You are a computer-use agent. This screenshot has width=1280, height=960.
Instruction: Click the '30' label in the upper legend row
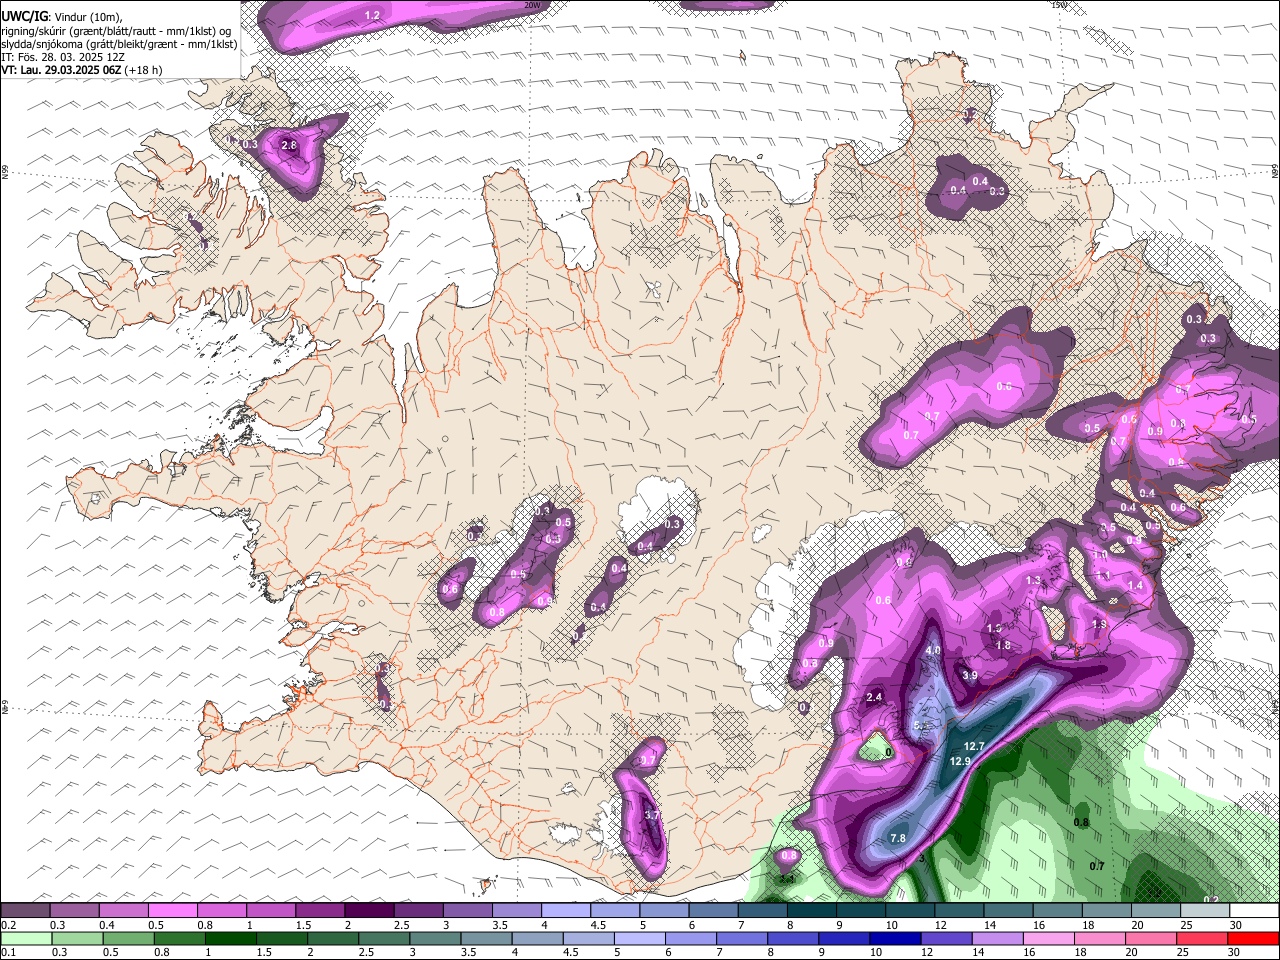click(x=1236, y=925)
